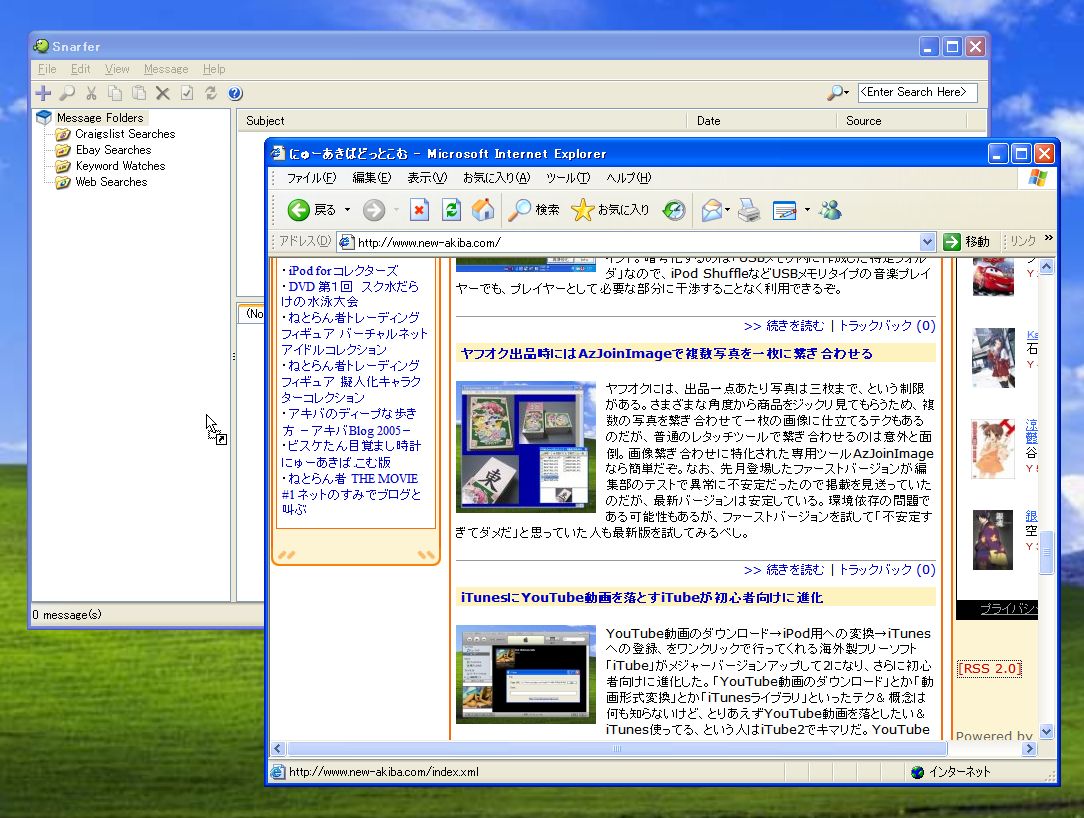
Task: Expand the Mail button dropdown arrow
Action: coord(727,210)
